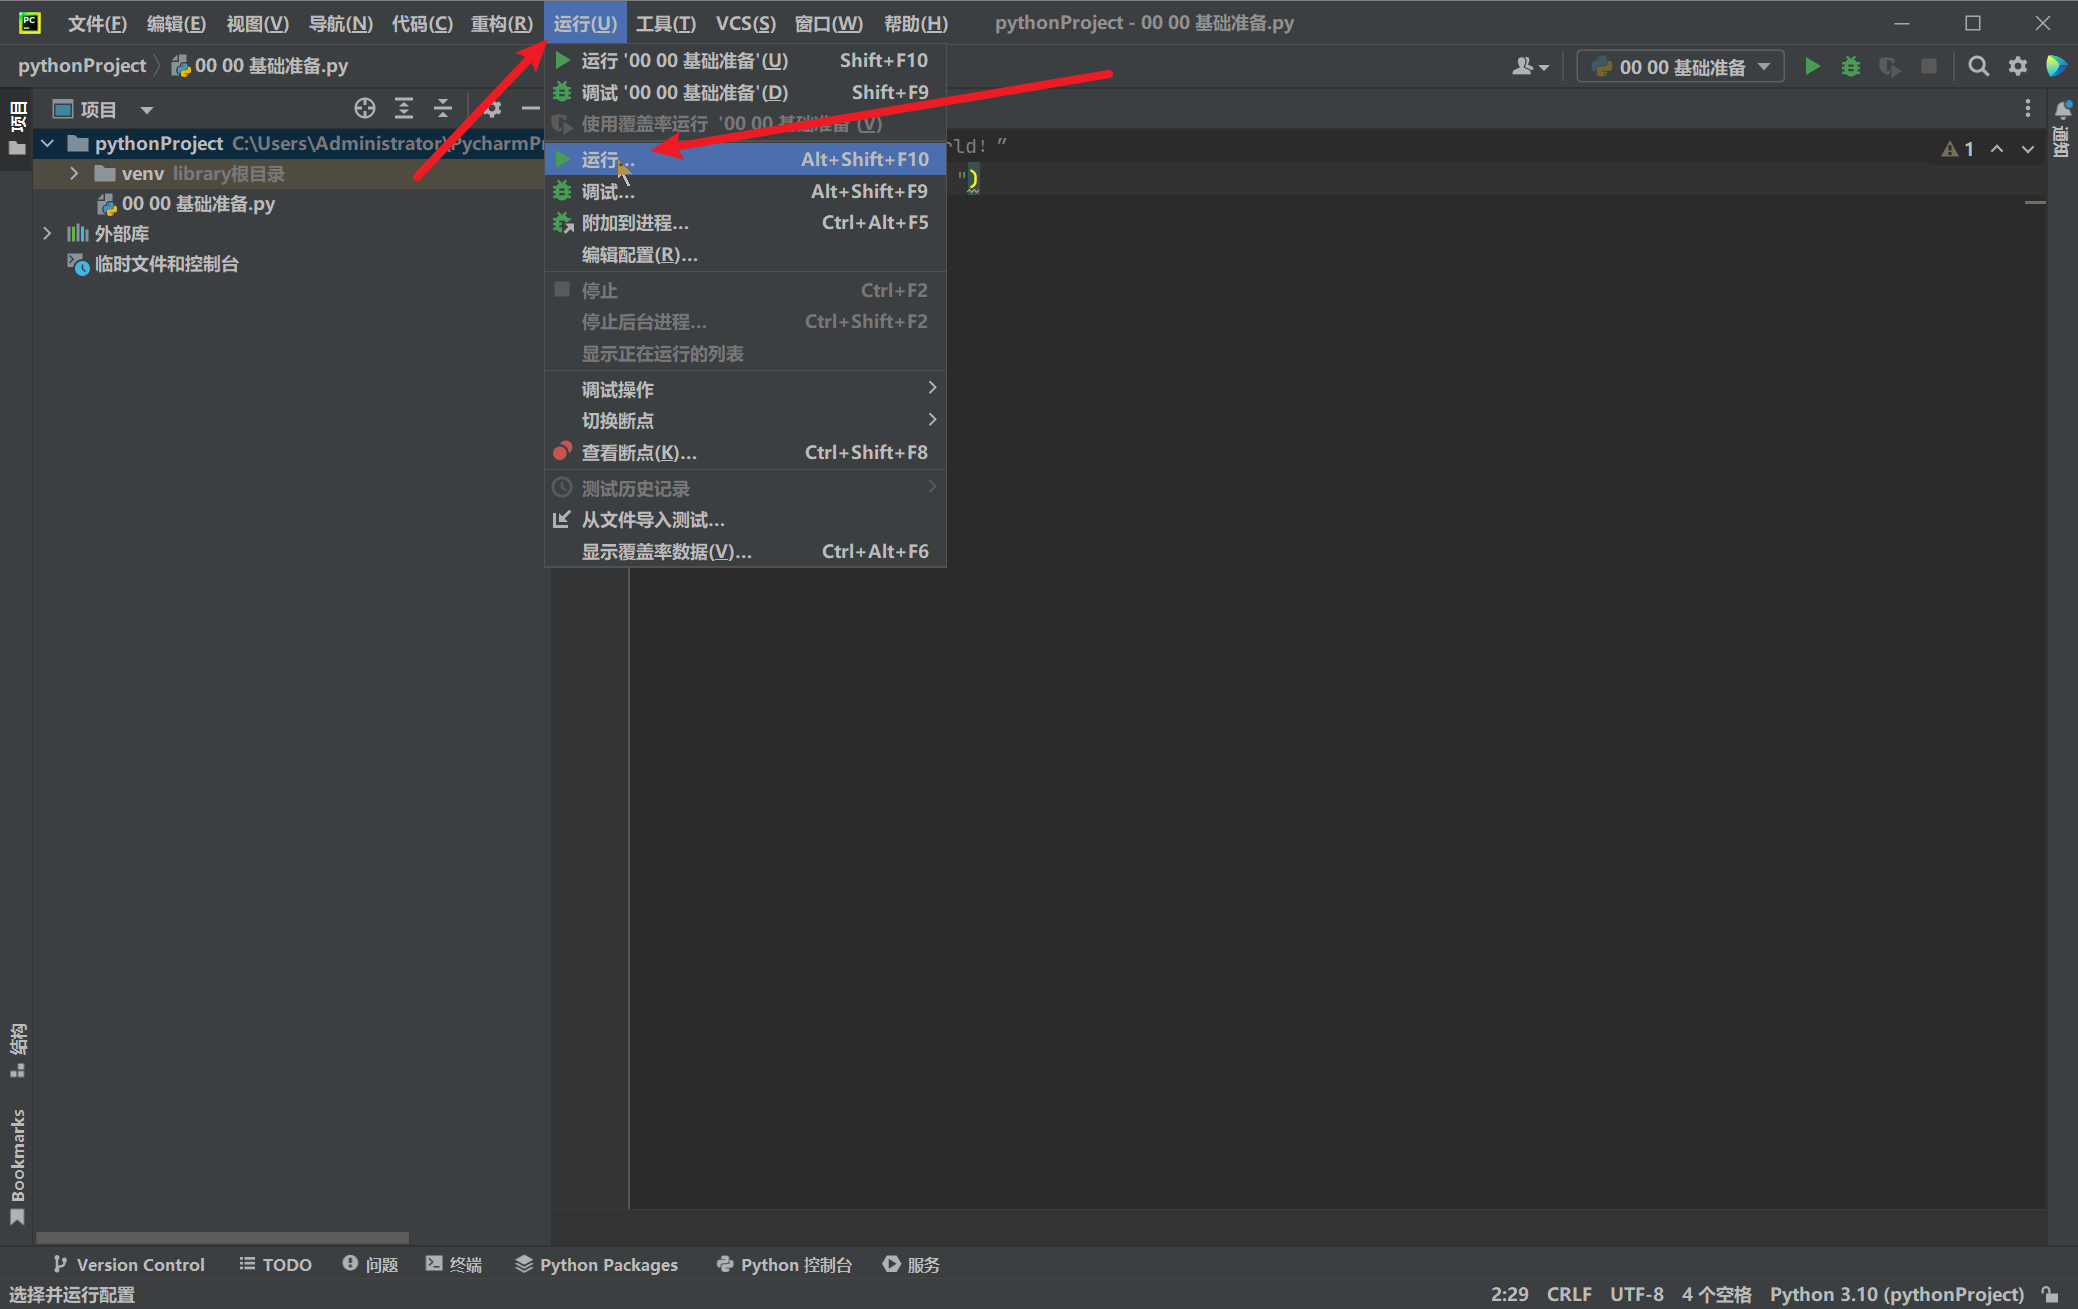The height and width of the screenshot is (1309, 2078).
Task: Click the warning indicator showing 1 problem
Action: tap(1958, 149)
